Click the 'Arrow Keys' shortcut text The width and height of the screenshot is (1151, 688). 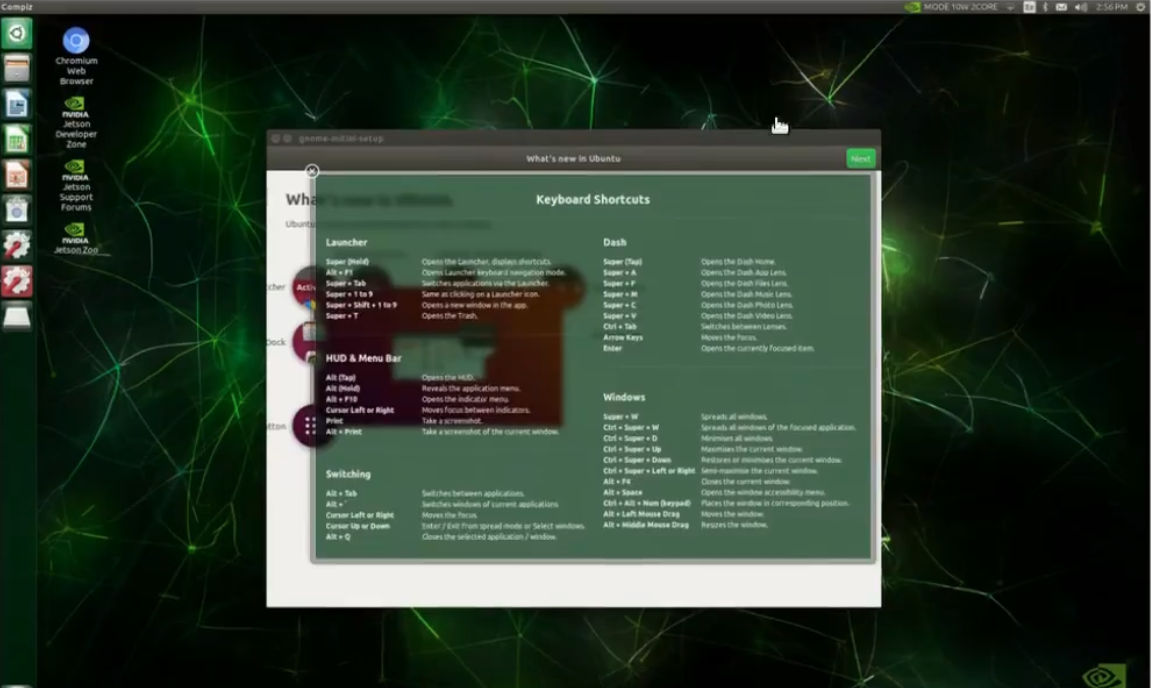(622, 338)
